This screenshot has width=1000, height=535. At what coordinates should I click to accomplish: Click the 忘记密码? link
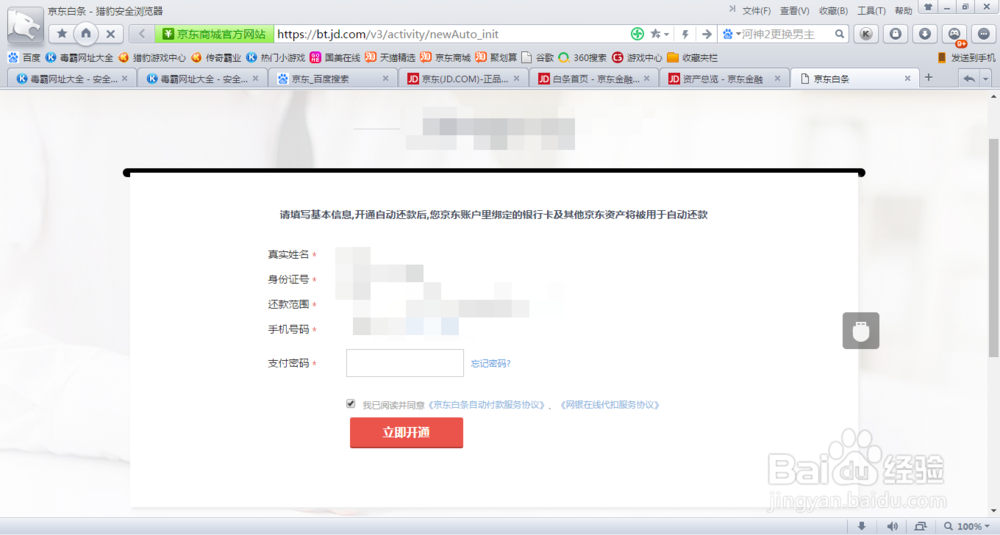point(490,363)
